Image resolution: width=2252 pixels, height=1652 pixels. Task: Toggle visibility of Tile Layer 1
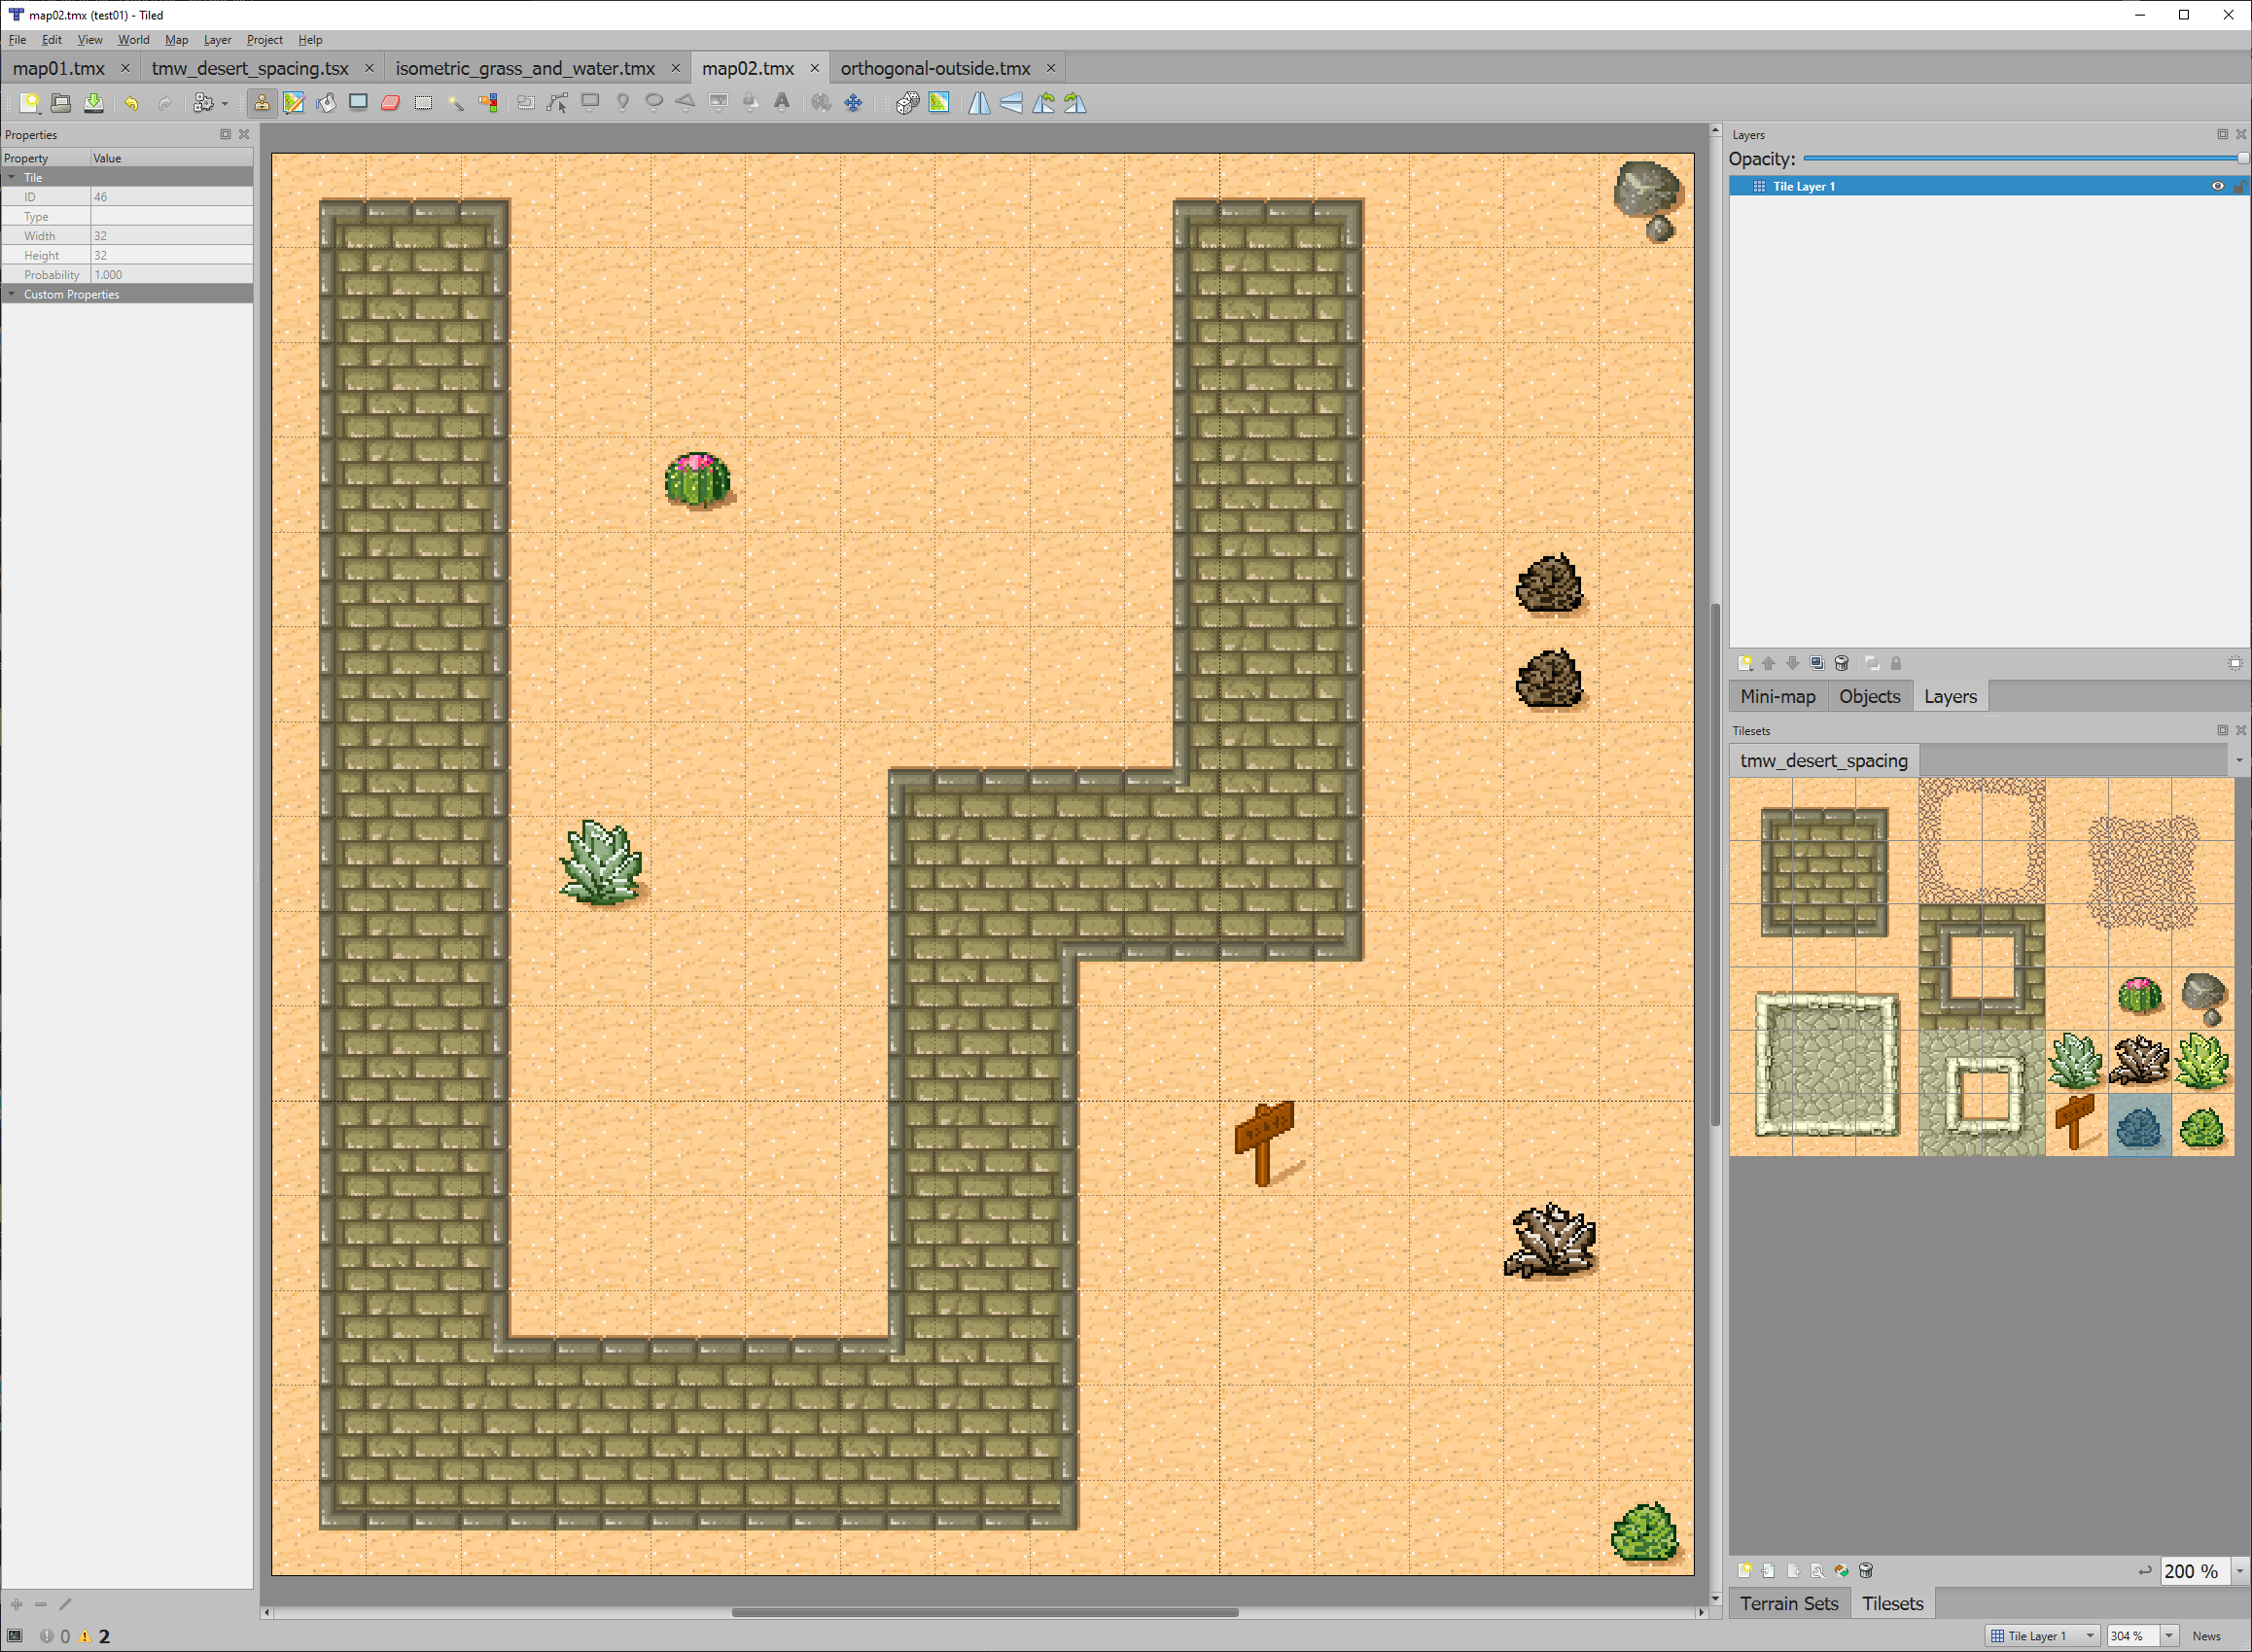coord(2218,186)
